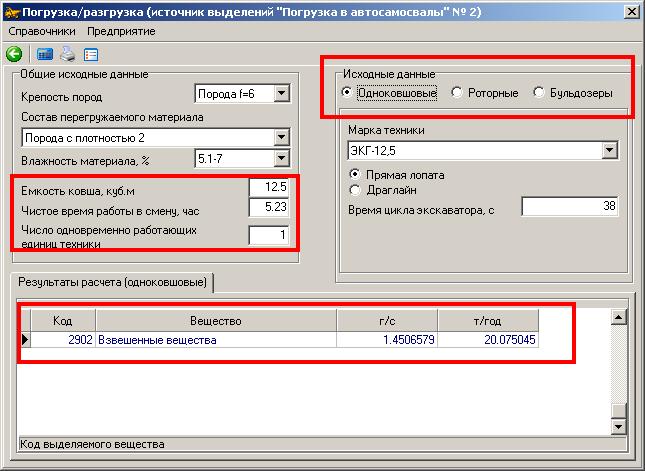Click the printer icon in toolbar
The image size is (645, 471).
[68, 55]
